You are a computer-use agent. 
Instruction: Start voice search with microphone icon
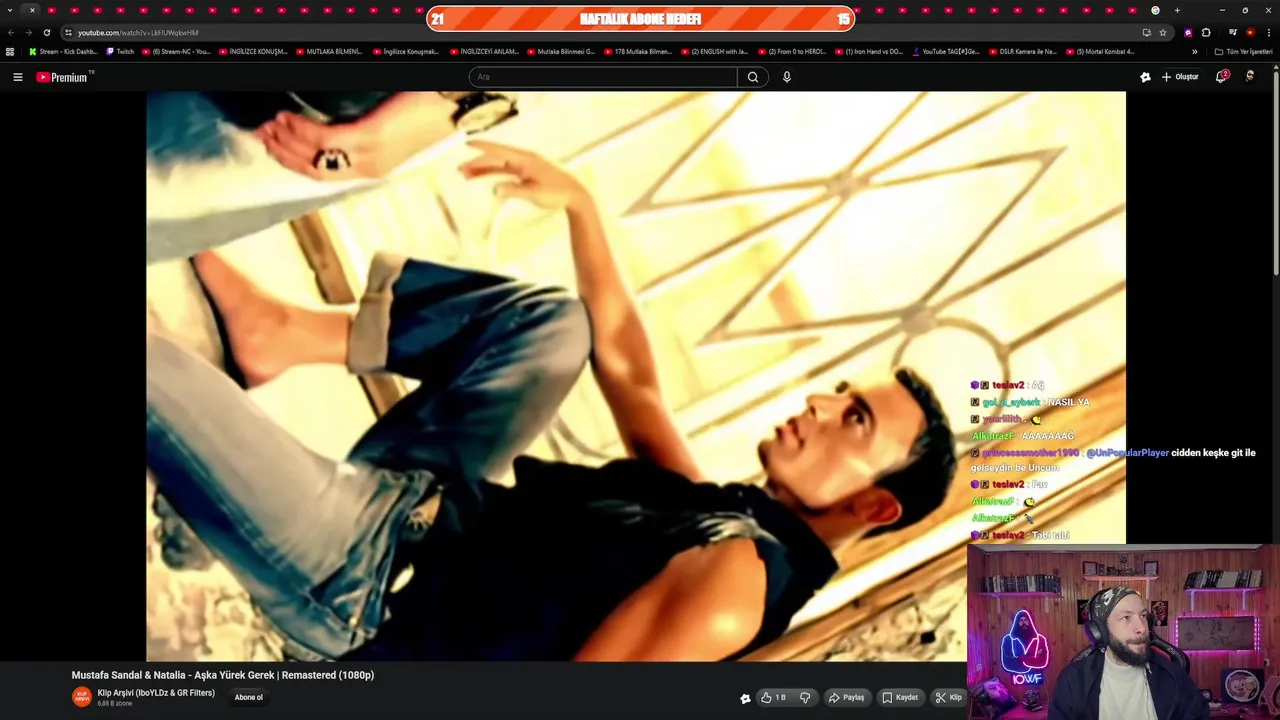point(787,77)
